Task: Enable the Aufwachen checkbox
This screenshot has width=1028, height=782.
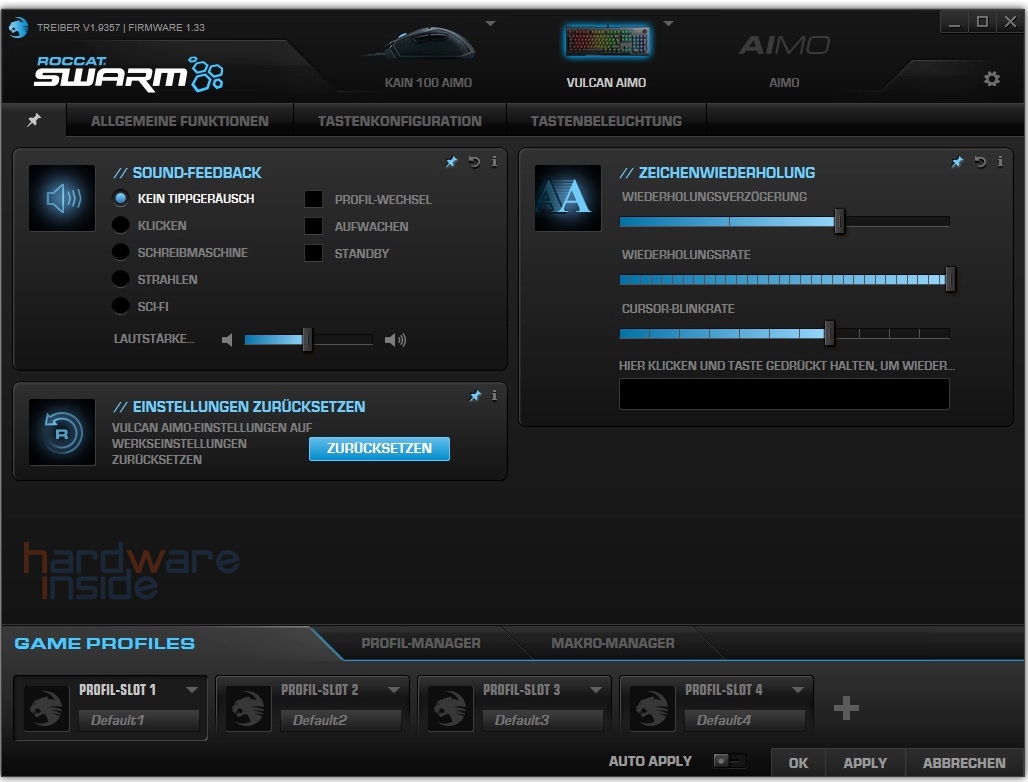Action: 313,225
